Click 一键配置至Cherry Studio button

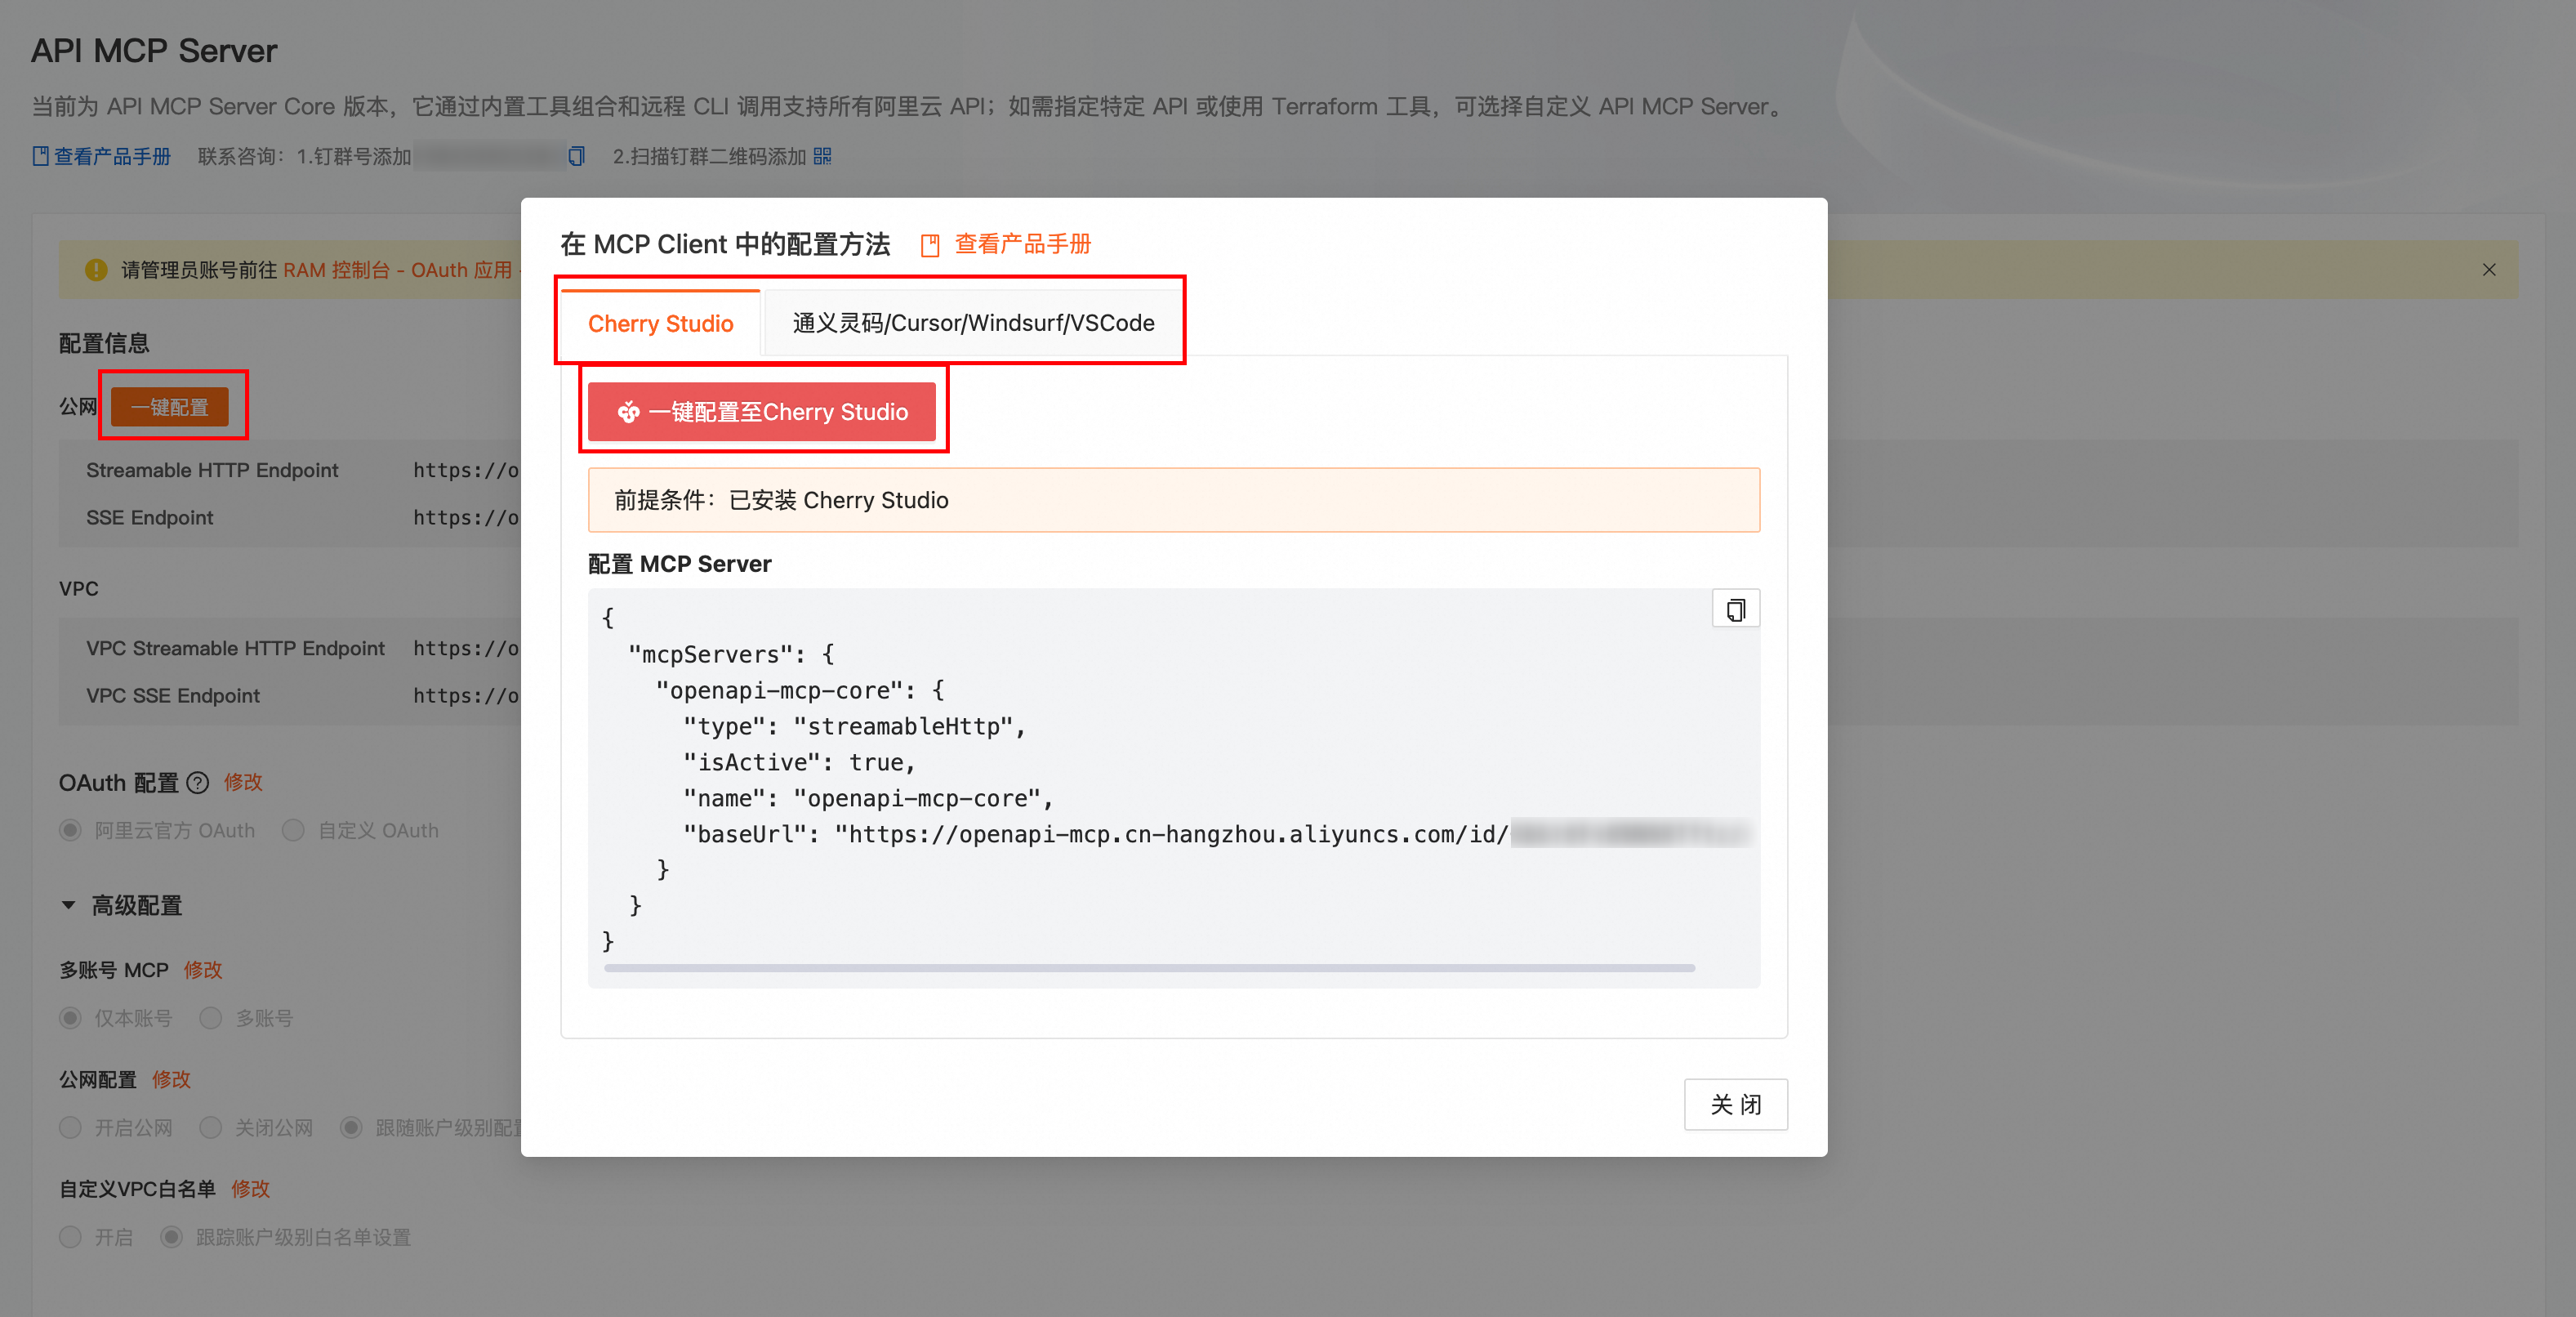762,412
